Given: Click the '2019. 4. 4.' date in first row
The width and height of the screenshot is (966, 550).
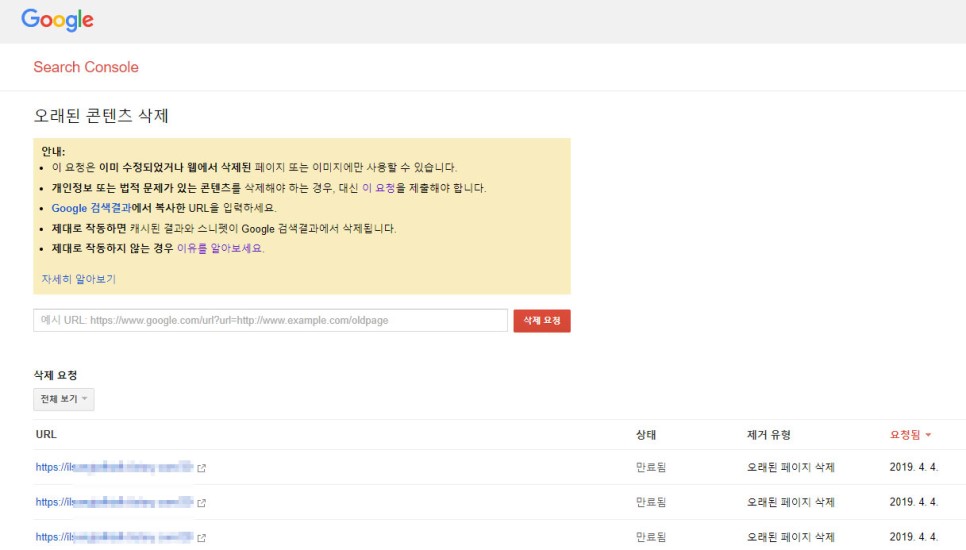Looking at the screenshot, I should click(914, 467).
